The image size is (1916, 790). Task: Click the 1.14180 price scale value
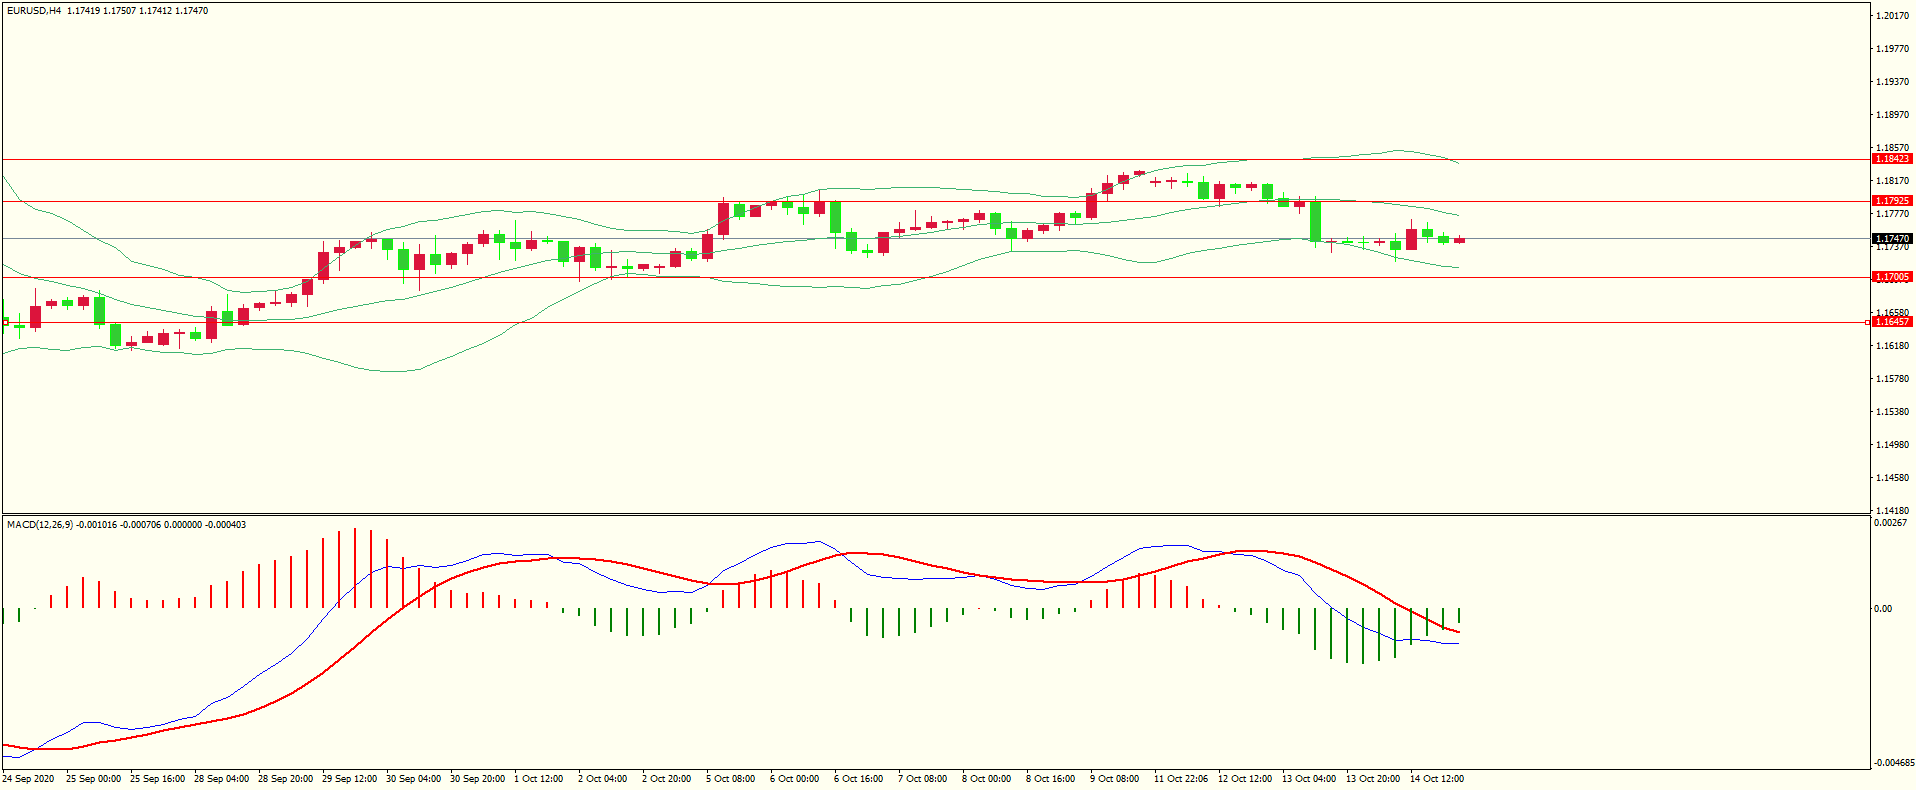[1892, 510]
